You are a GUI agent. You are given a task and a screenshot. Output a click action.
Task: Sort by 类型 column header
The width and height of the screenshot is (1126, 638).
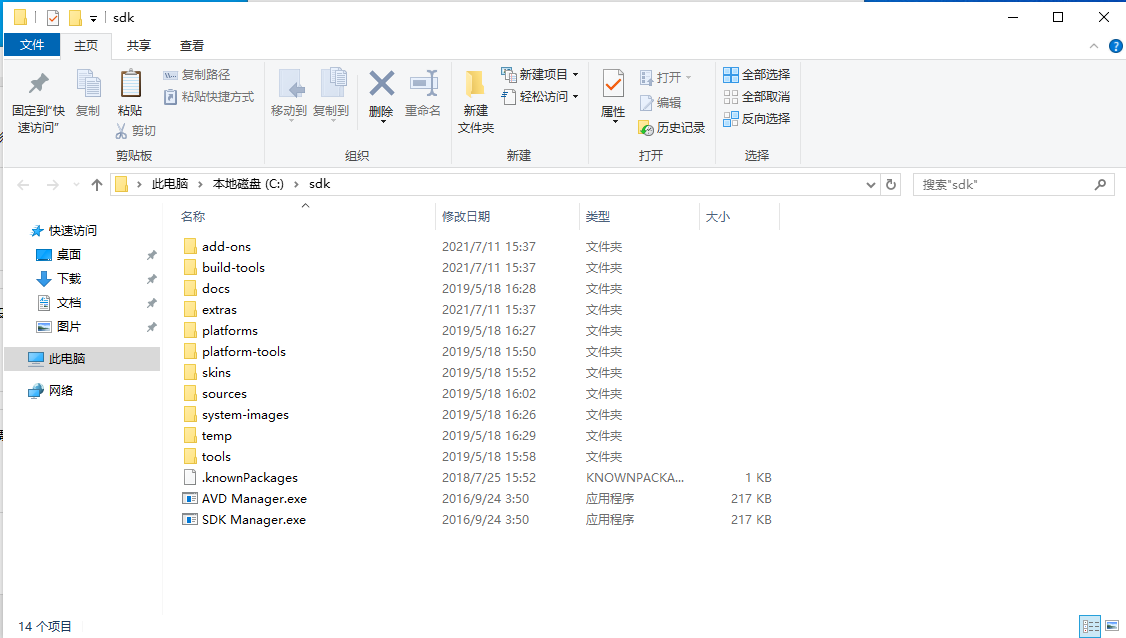coord(597,216)
